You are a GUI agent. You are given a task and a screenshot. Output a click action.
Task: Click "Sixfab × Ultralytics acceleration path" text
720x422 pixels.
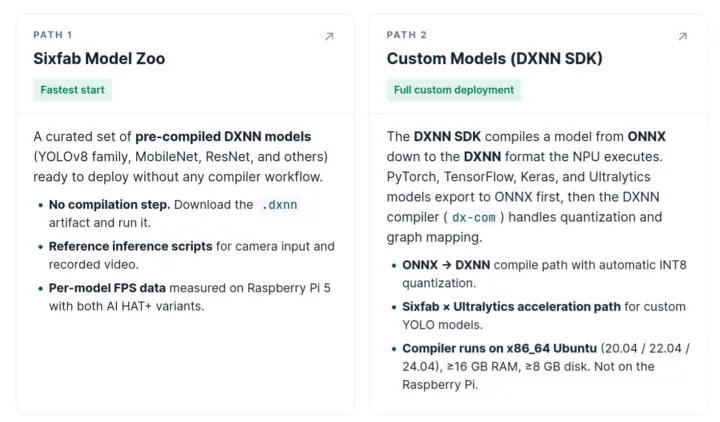pyautogui.click(x=511, y=307)
